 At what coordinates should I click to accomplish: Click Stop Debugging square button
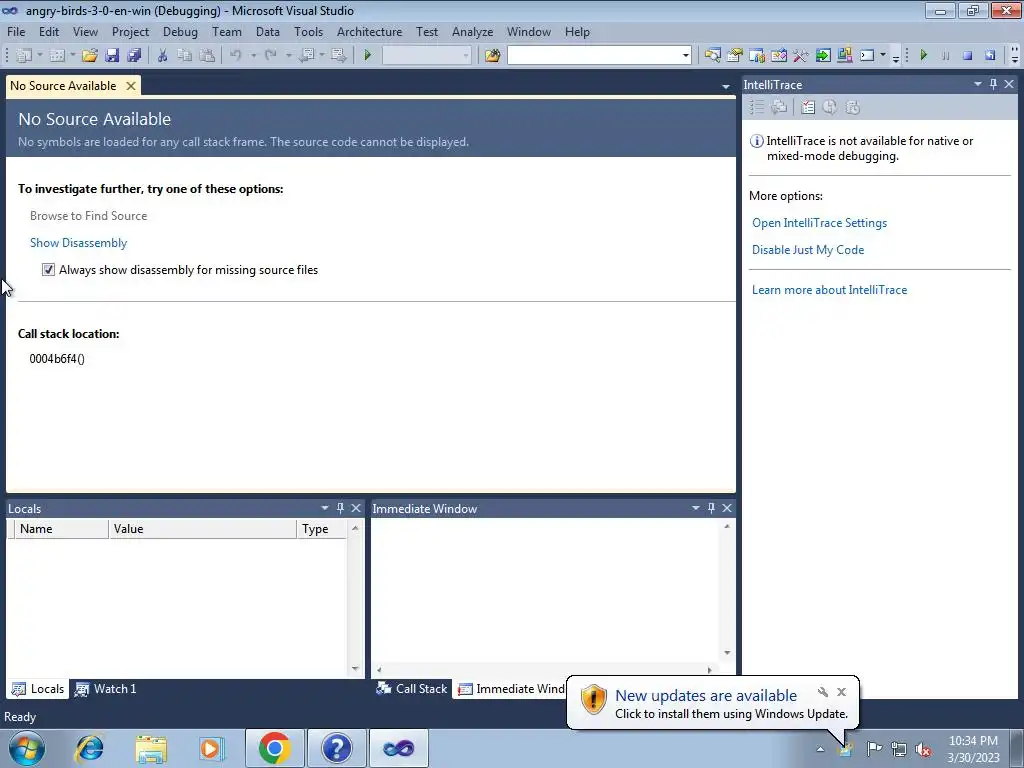(968, 56)
